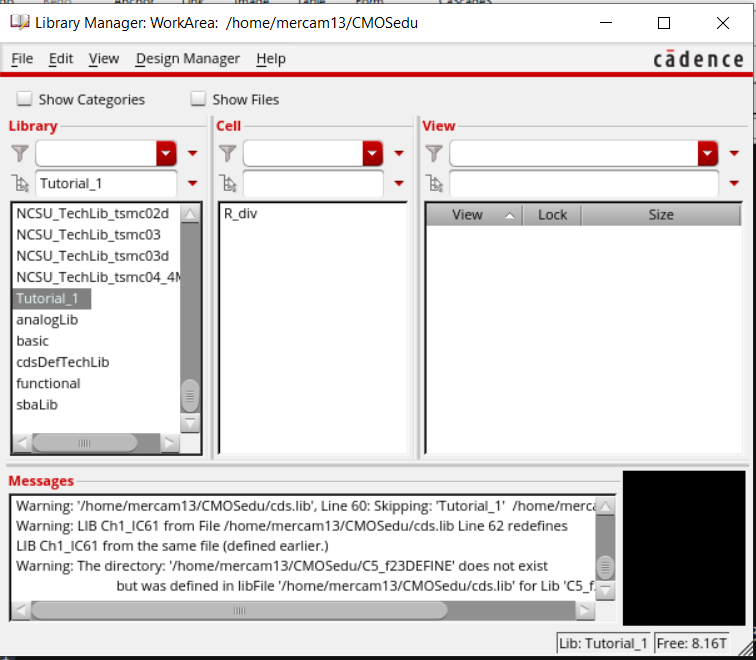Click the 'C5_f23DEFINE' does not exist warning
This screenshot has width=756, height=660.
[282, 566]
